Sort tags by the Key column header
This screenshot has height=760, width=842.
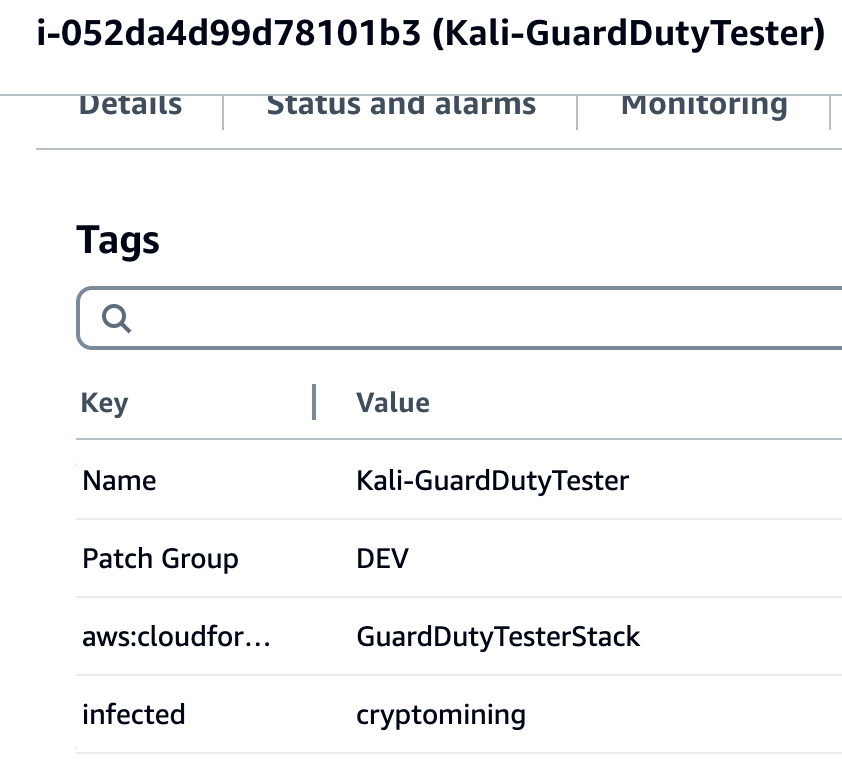click(104, 403)
